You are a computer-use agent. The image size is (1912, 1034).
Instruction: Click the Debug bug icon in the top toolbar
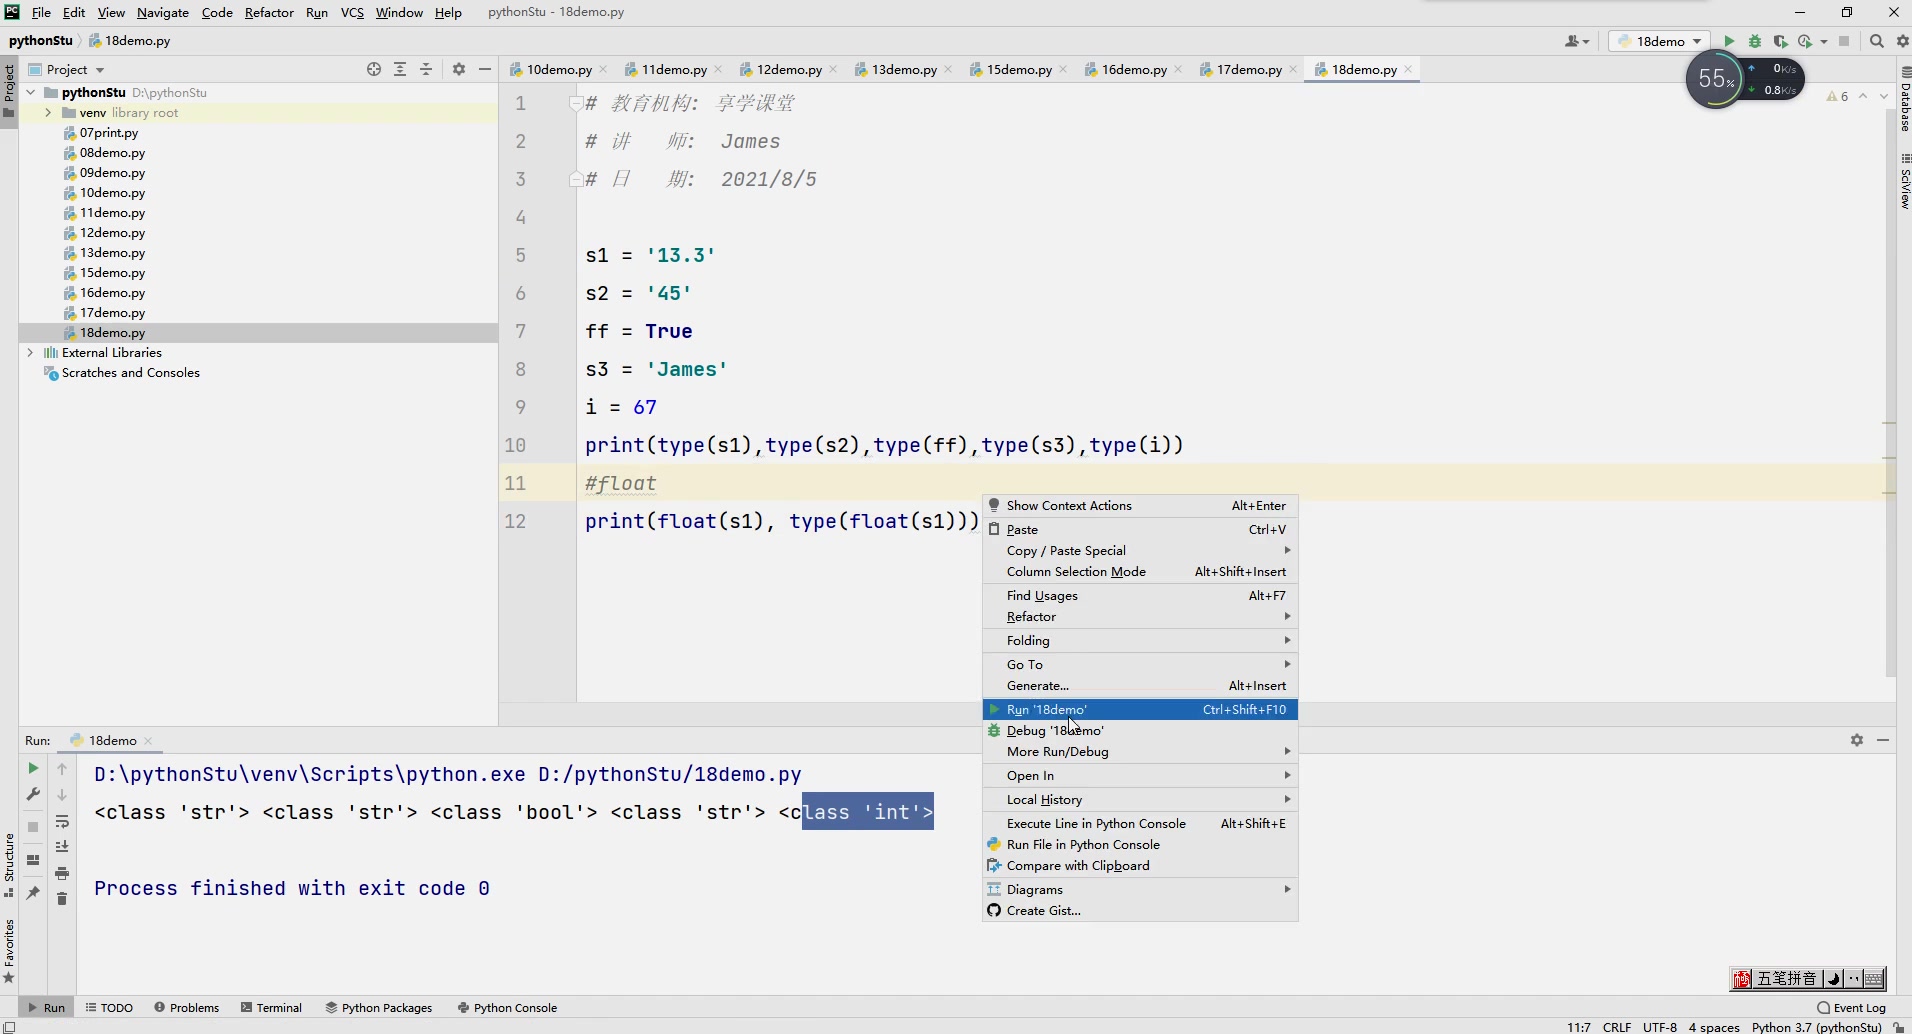[1755, 41]
